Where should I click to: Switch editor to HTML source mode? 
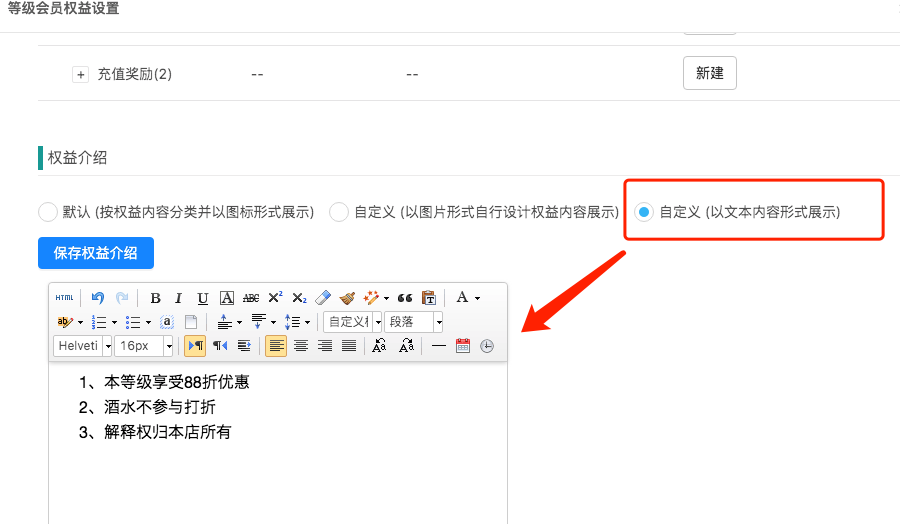(x=64, y=298)
